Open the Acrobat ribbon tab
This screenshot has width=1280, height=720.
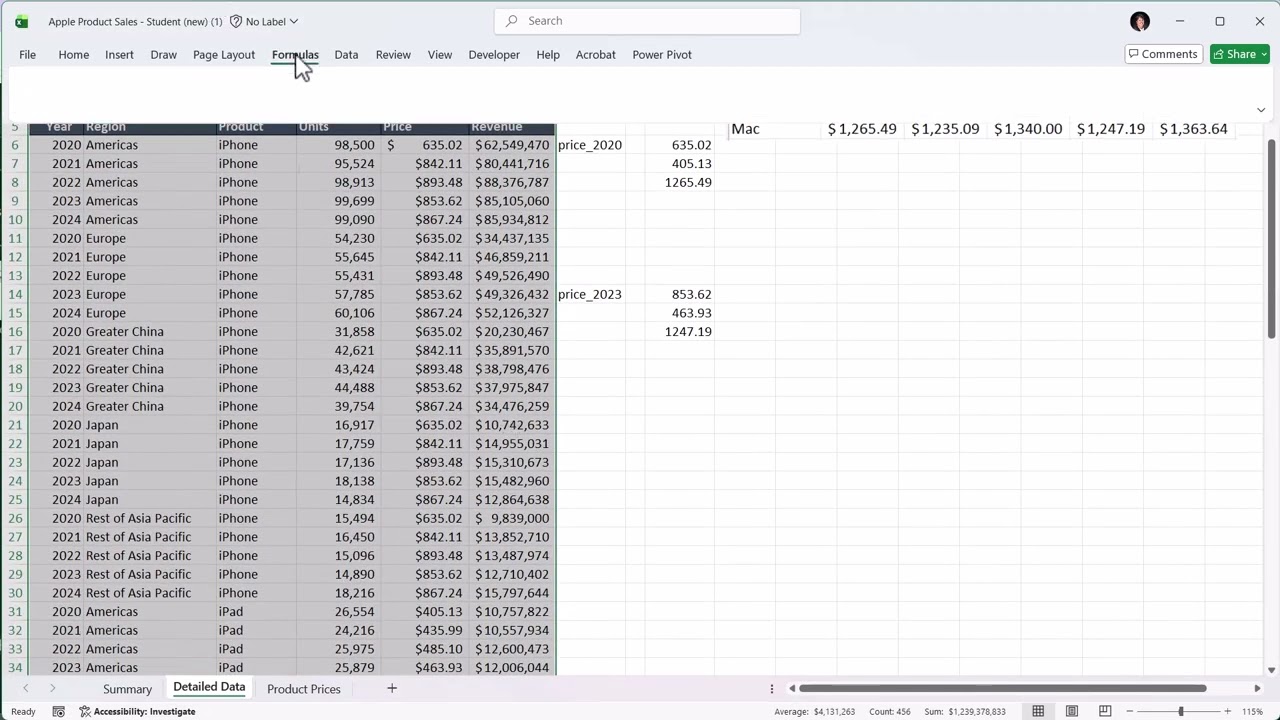click(x=596, y=55)
